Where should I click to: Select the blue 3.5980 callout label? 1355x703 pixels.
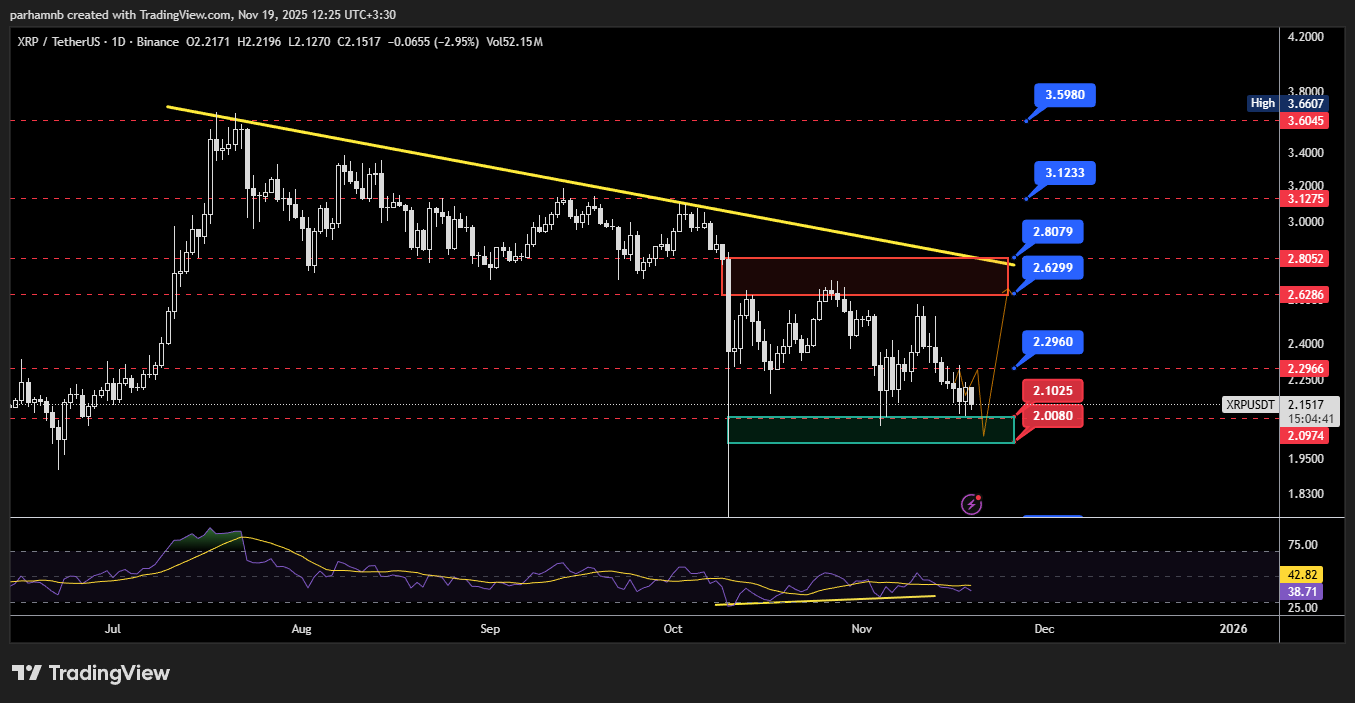coord(1065,96)
